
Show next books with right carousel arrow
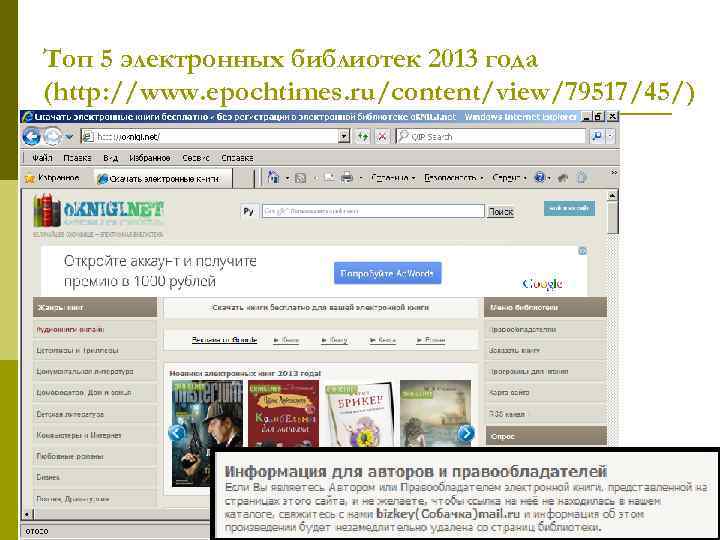(x=466, y=433)
